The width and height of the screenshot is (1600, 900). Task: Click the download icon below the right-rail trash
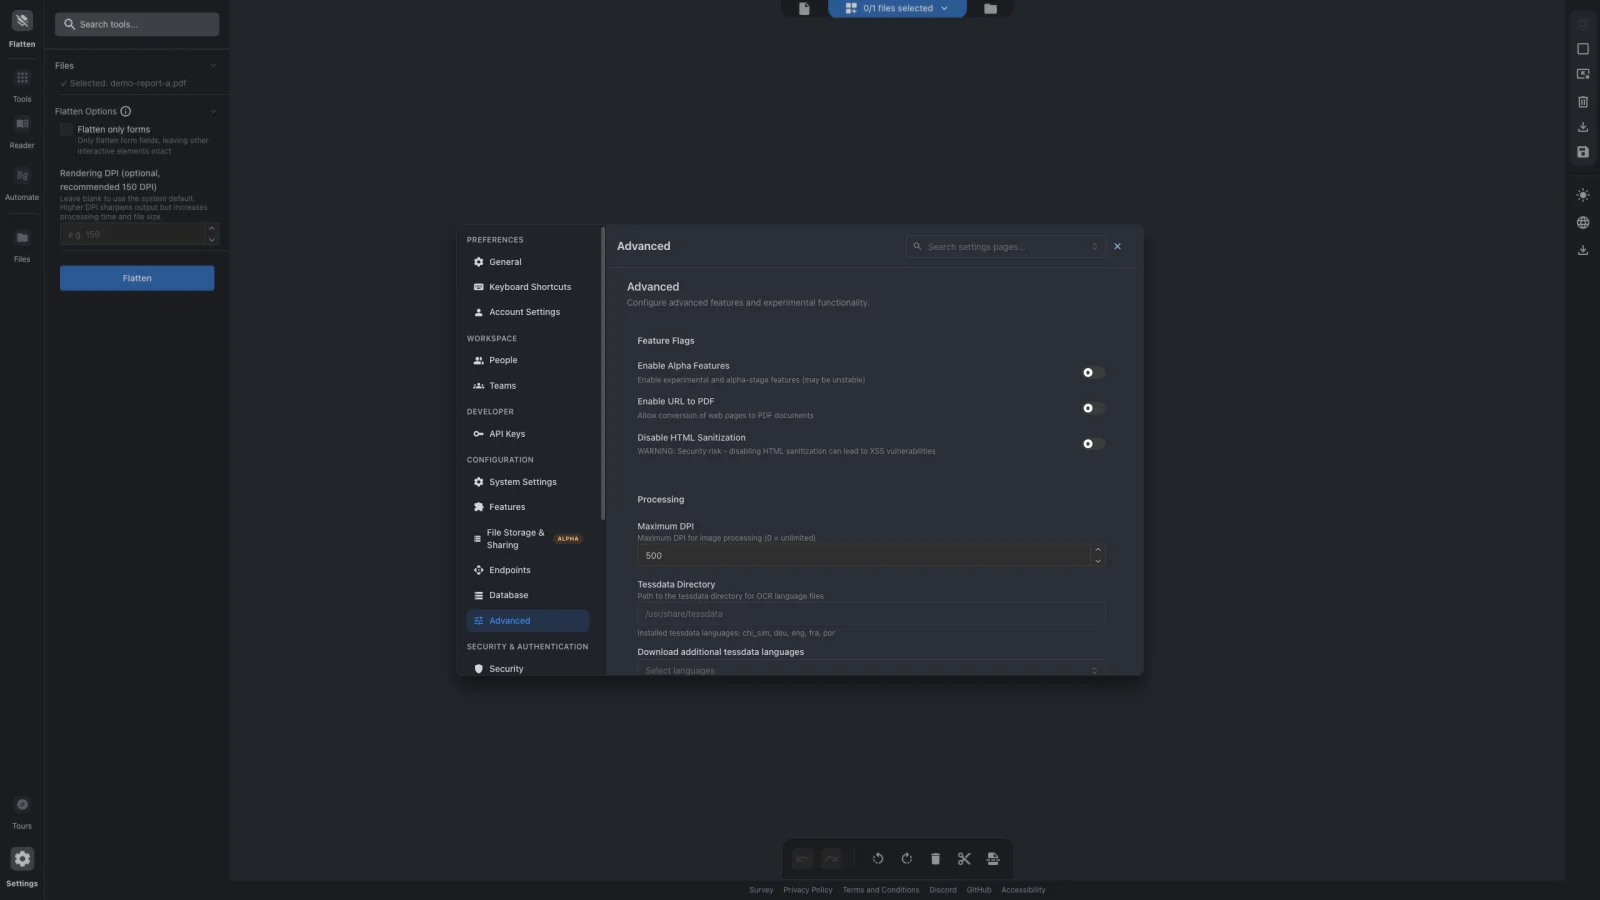pyautogui.click(x=1583, y=127)
